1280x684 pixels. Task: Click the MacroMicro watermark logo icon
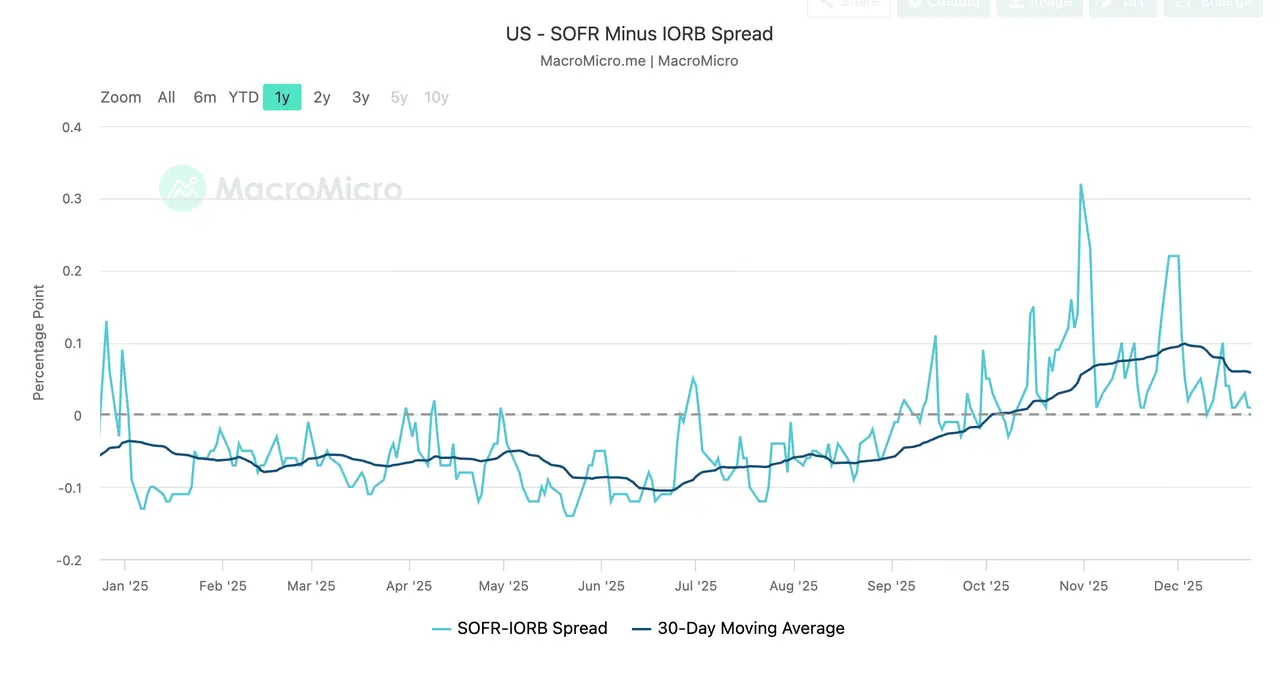[183, 188]
